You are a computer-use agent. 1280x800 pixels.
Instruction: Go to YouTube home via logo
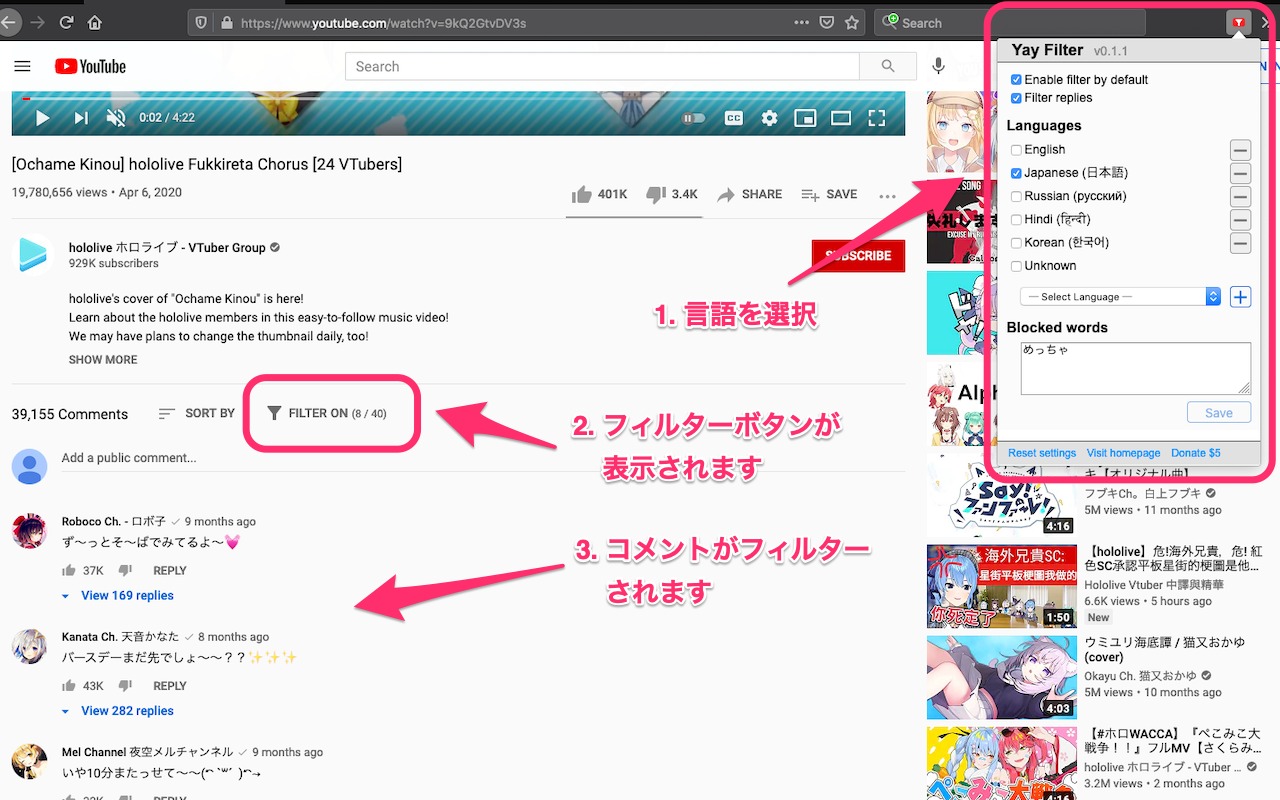click(x=90, y=67)
